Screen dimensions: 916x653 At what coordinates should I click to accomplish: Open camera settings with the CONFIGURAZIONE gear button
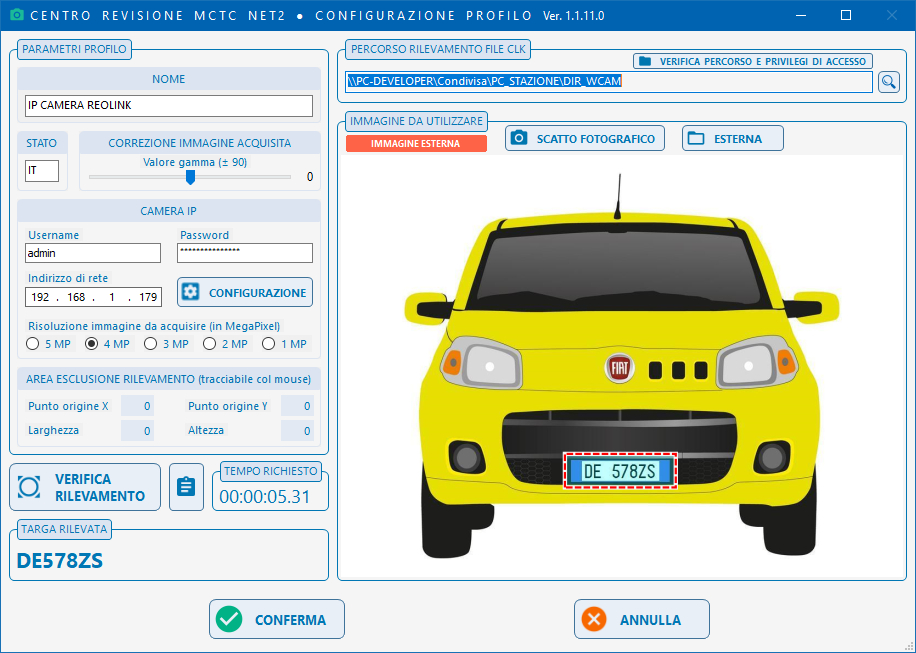[245, 292]
